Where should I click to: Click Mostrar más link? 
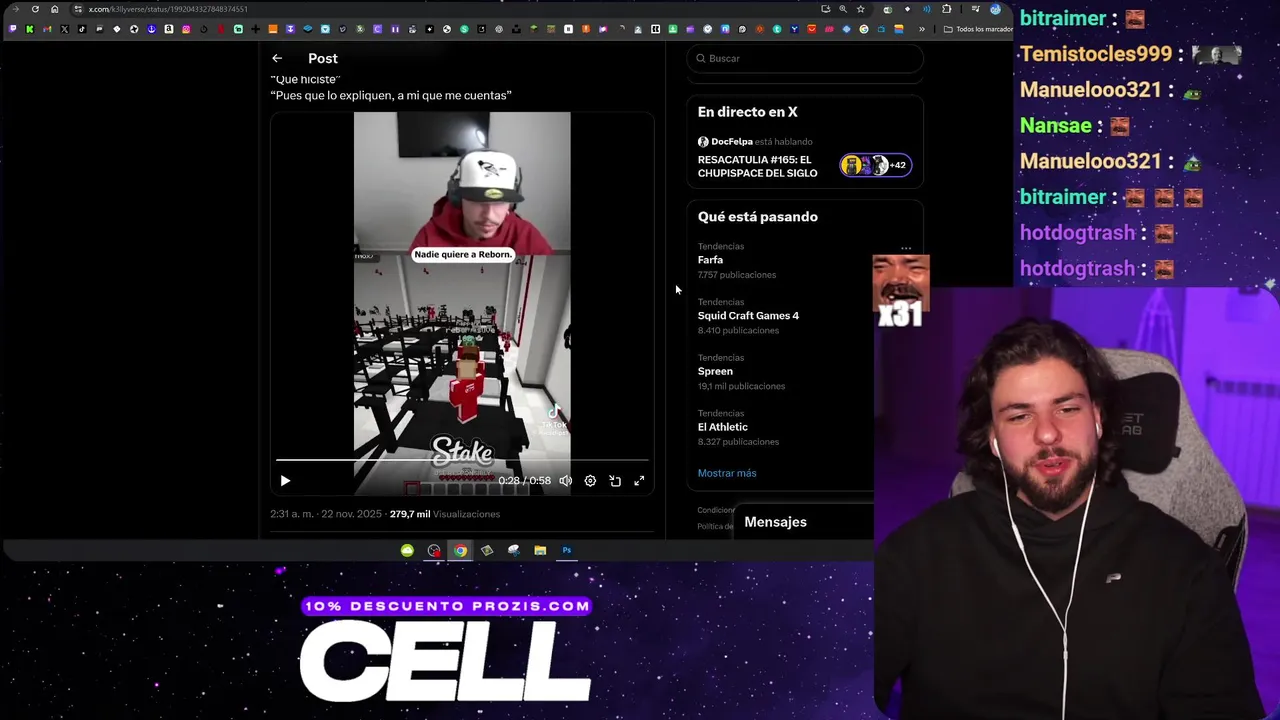[727, 473]
